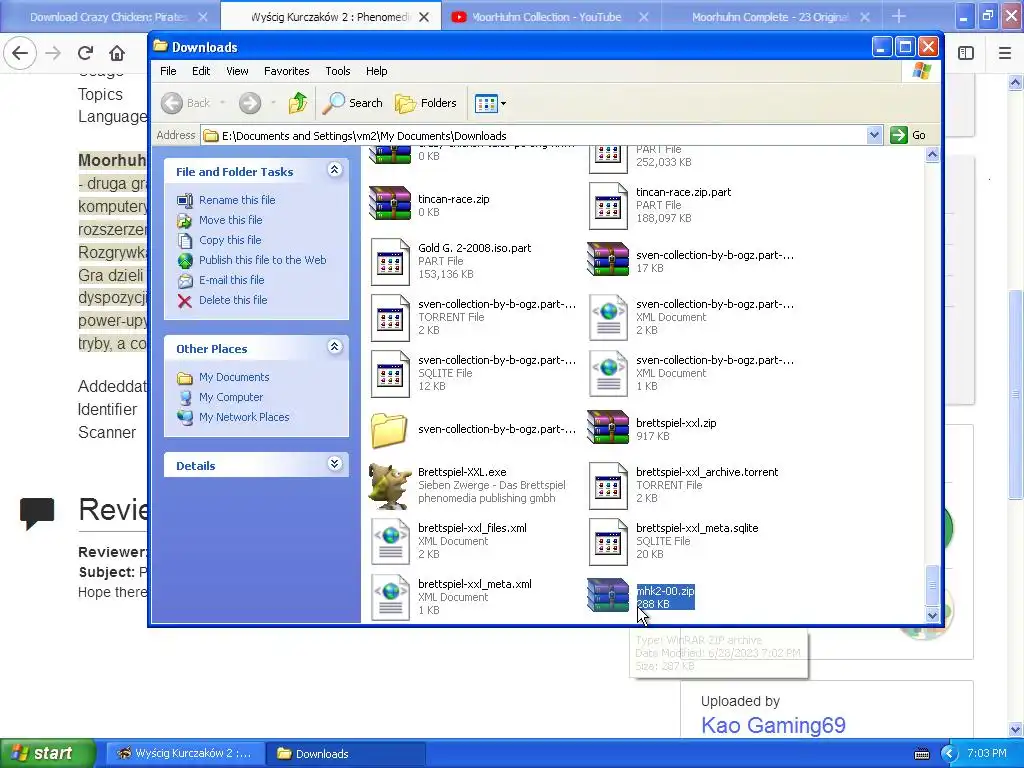
Task: Switch to Moorhuhn Complete browser tab
Action: click(770, 17)
